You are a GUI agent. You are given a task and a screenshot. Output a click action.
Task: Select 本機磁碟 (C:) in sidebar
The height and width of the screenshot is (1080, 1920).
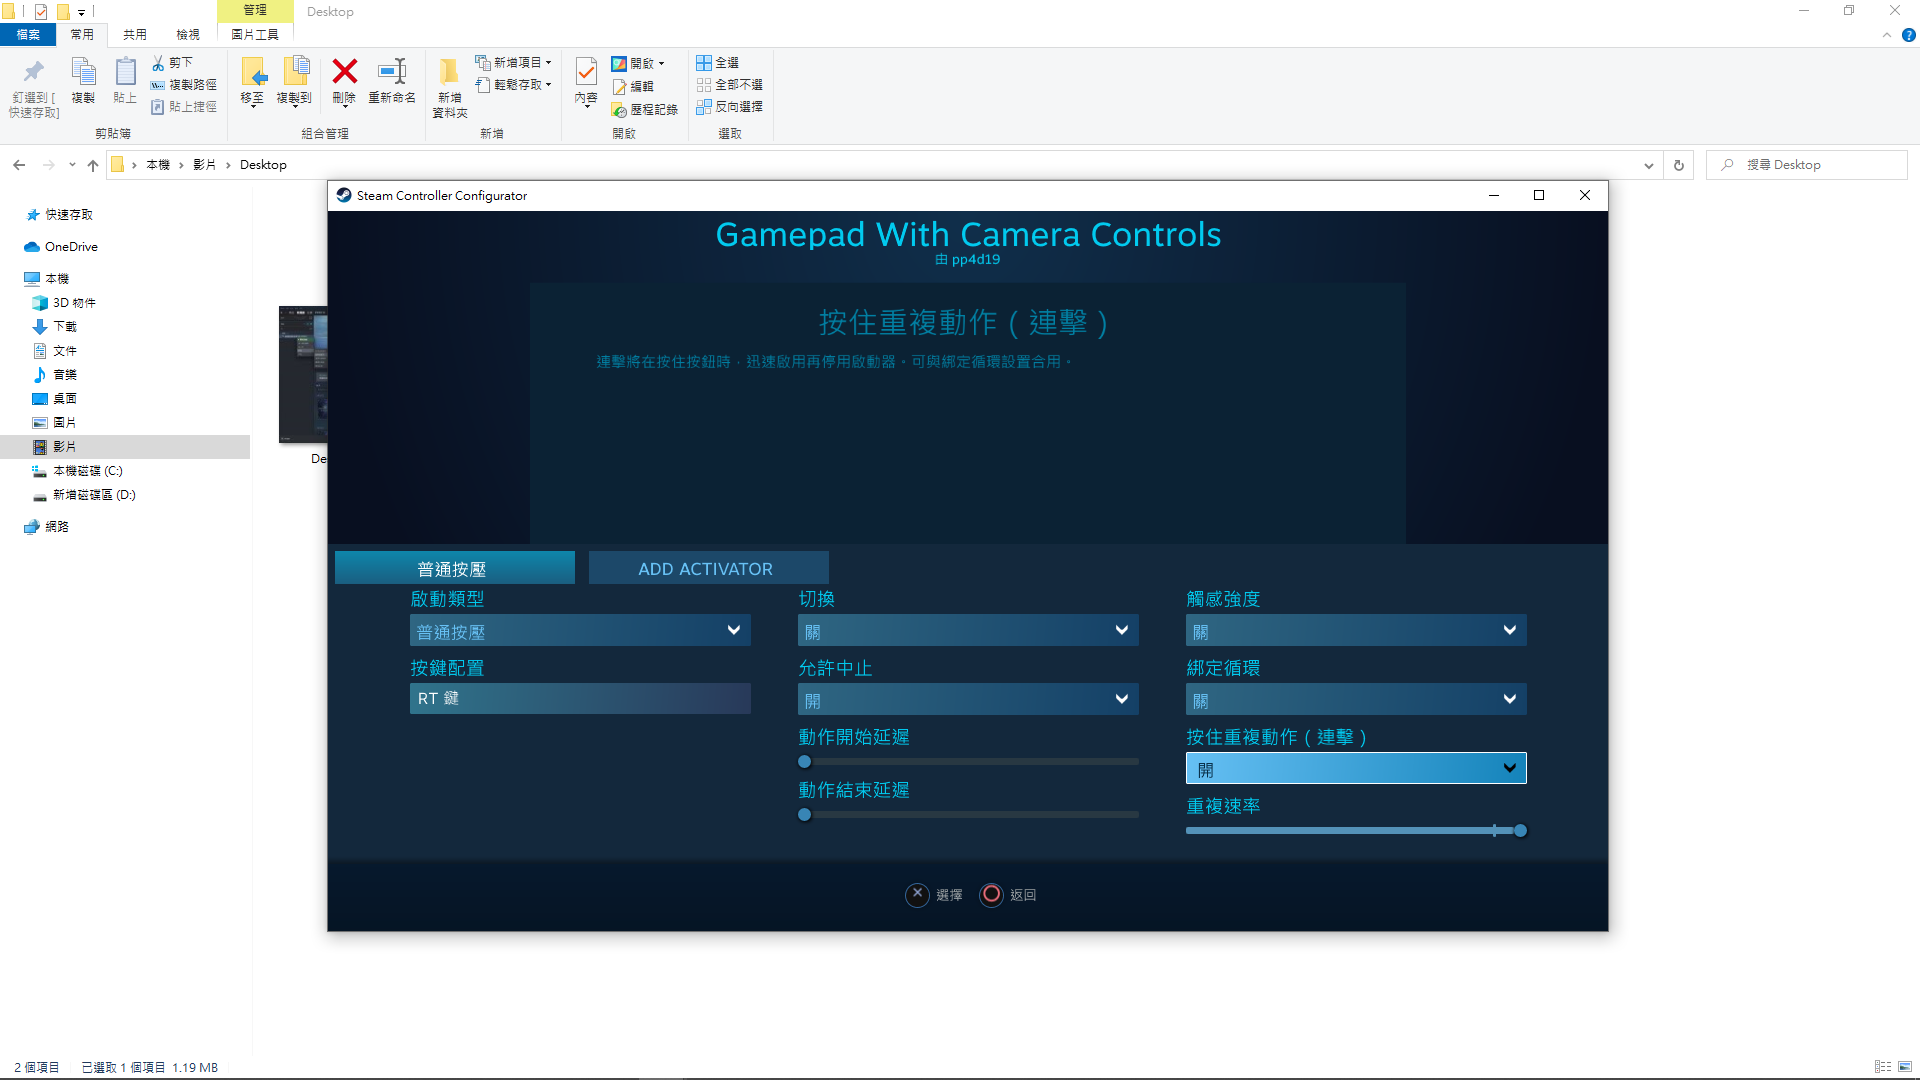(x=87, y=471)
